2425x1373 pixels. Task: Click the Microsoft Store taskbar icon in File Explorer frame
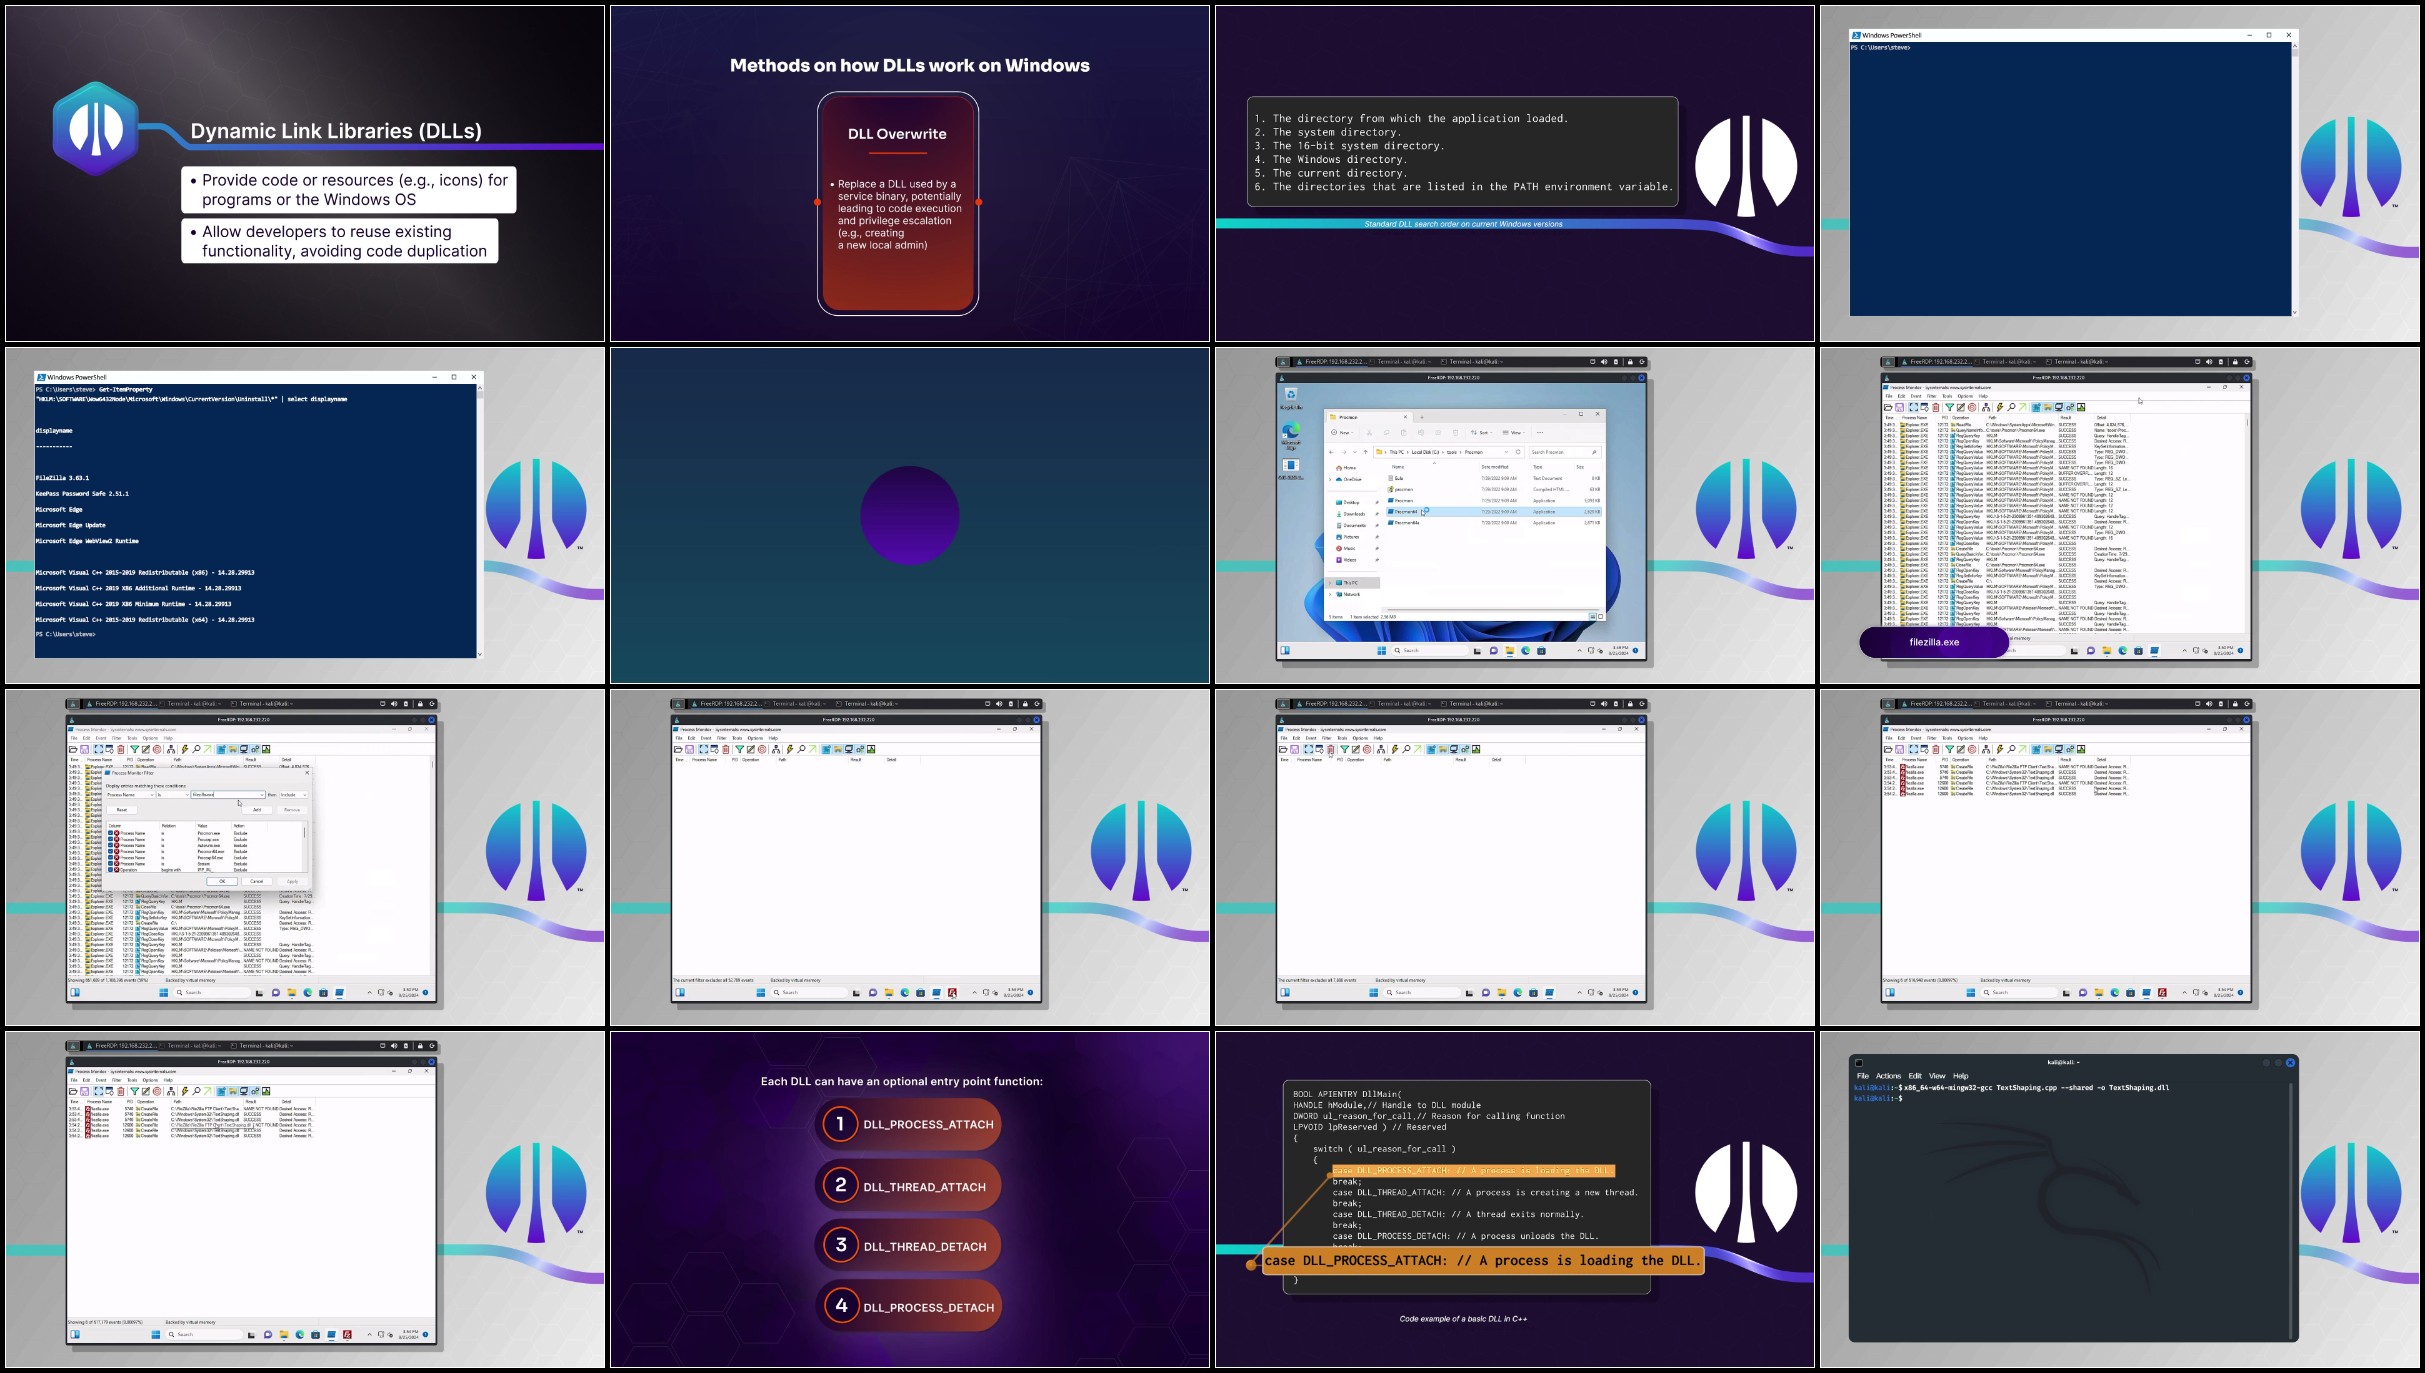click(1541, 650)
